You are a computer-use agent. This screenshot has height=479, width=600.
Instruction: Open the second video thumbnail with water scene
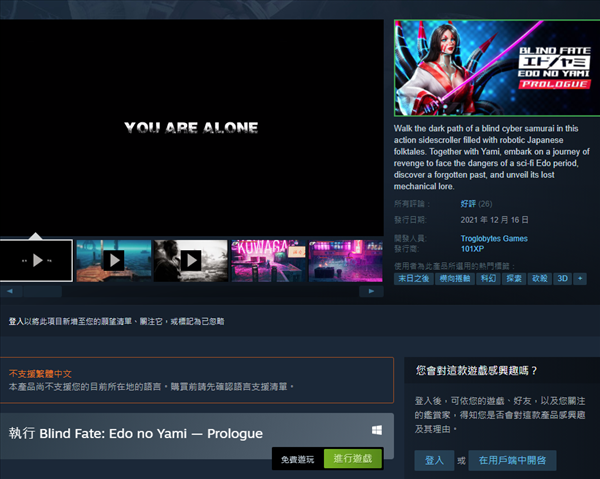click(114, 261)
